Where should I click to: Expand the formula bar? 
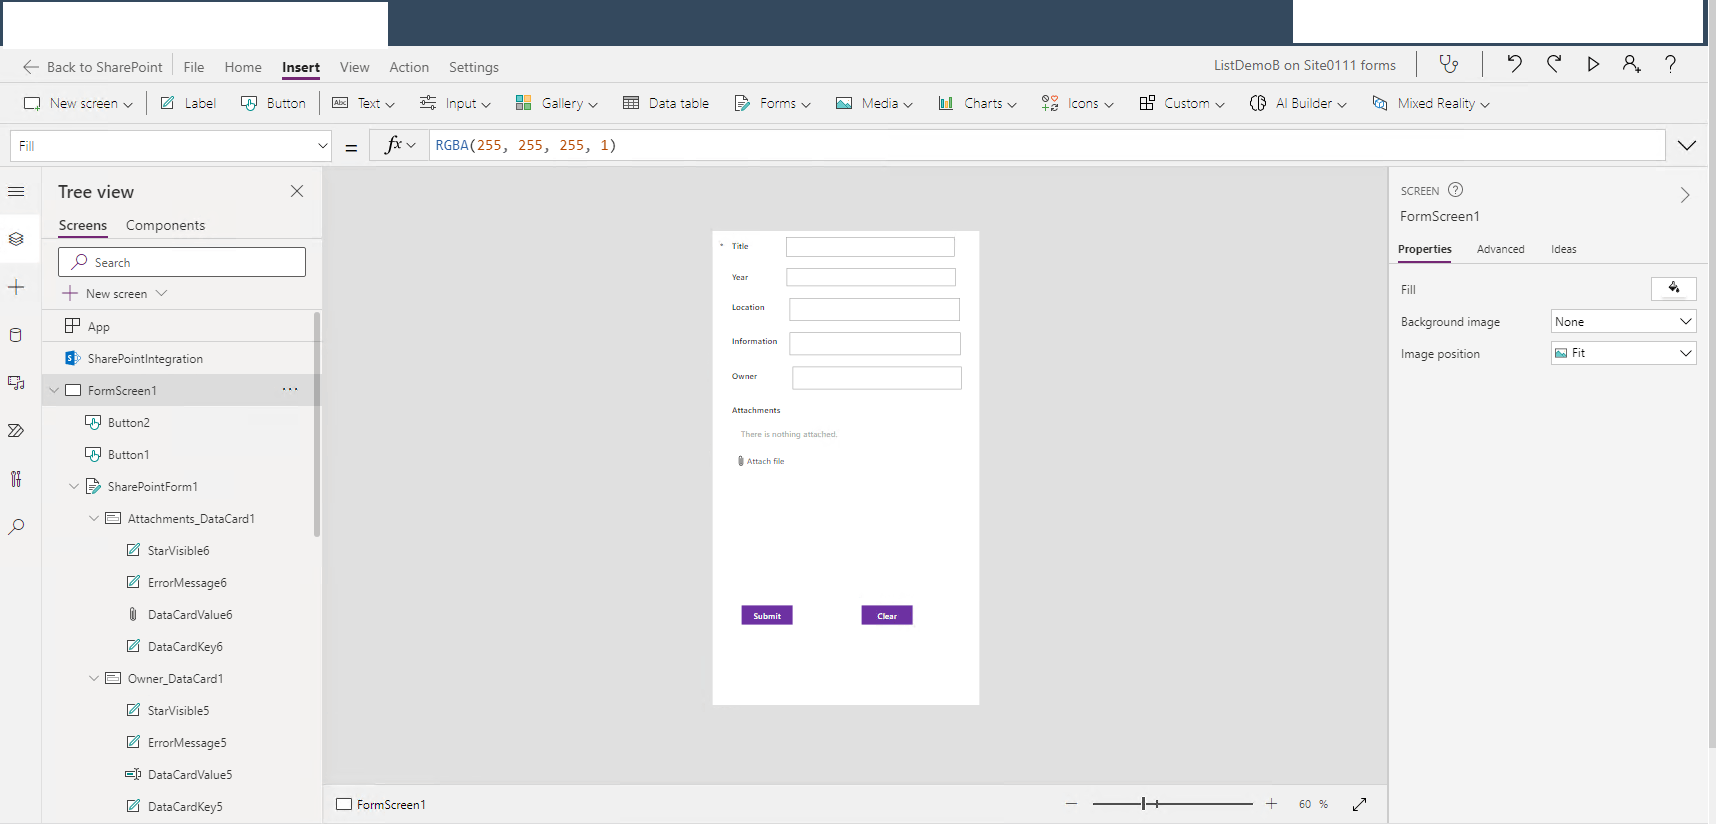[1687, 145]
